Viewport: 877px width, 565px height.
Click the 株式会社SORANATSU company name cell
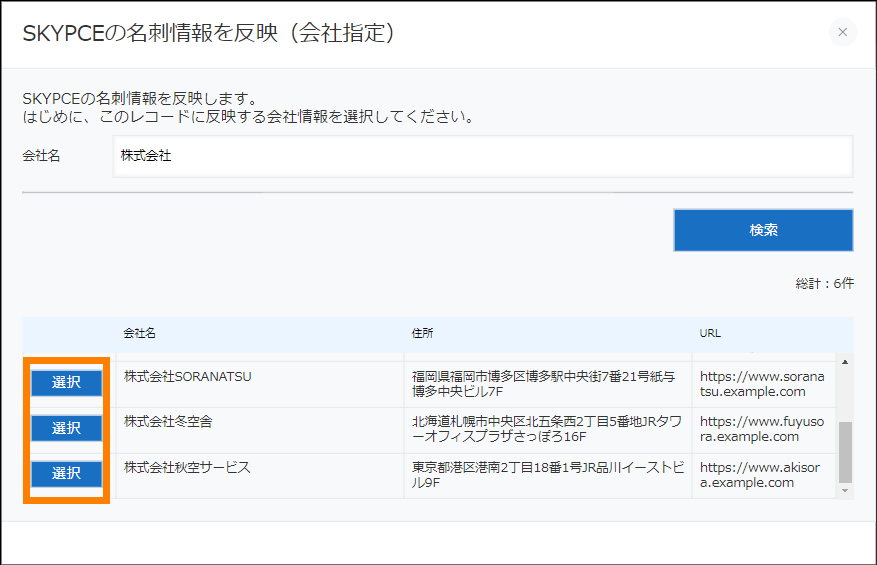tap(188, 377)
